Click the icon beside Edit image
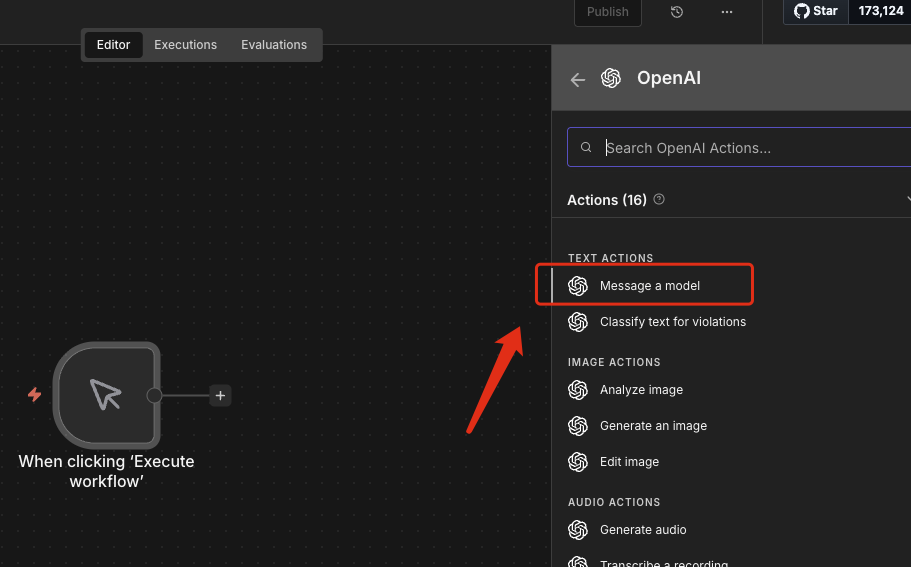Image resolution: width=911 pixels, height=567 pixels. (578, 462)
